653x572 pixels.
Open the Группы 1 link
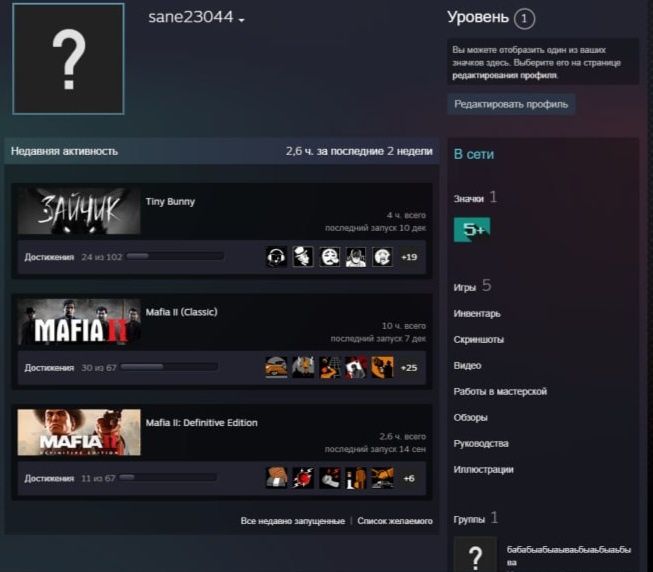coord(476,518)
